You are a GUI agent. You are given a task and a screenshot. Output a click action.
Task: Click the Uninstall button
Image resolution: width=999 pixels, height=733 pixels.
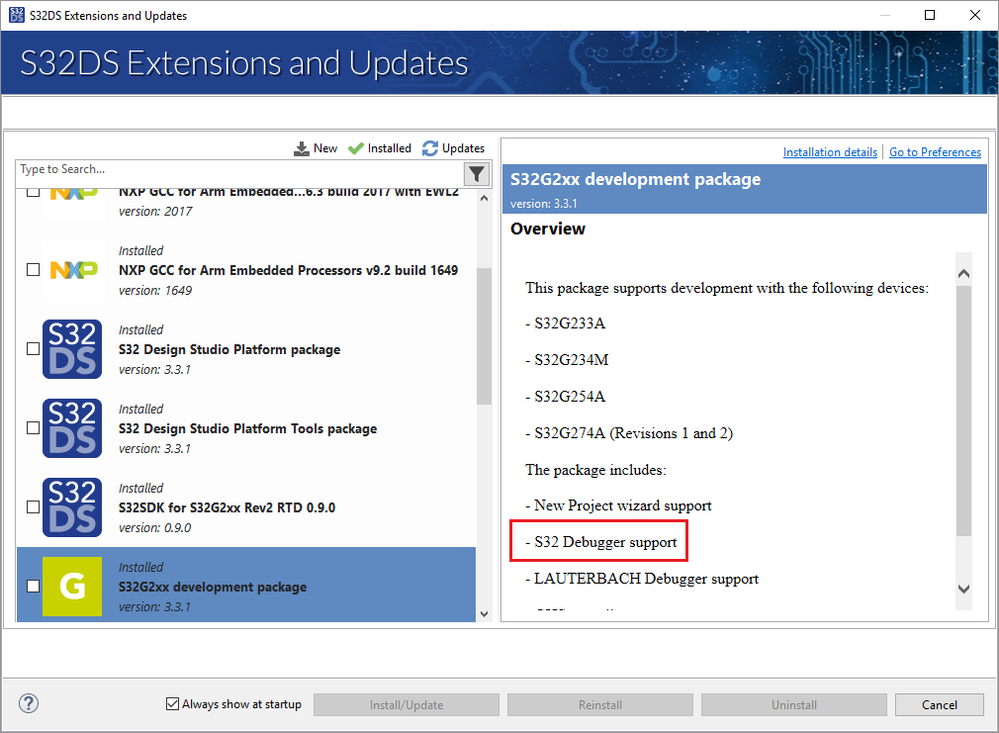click(794, 705)
